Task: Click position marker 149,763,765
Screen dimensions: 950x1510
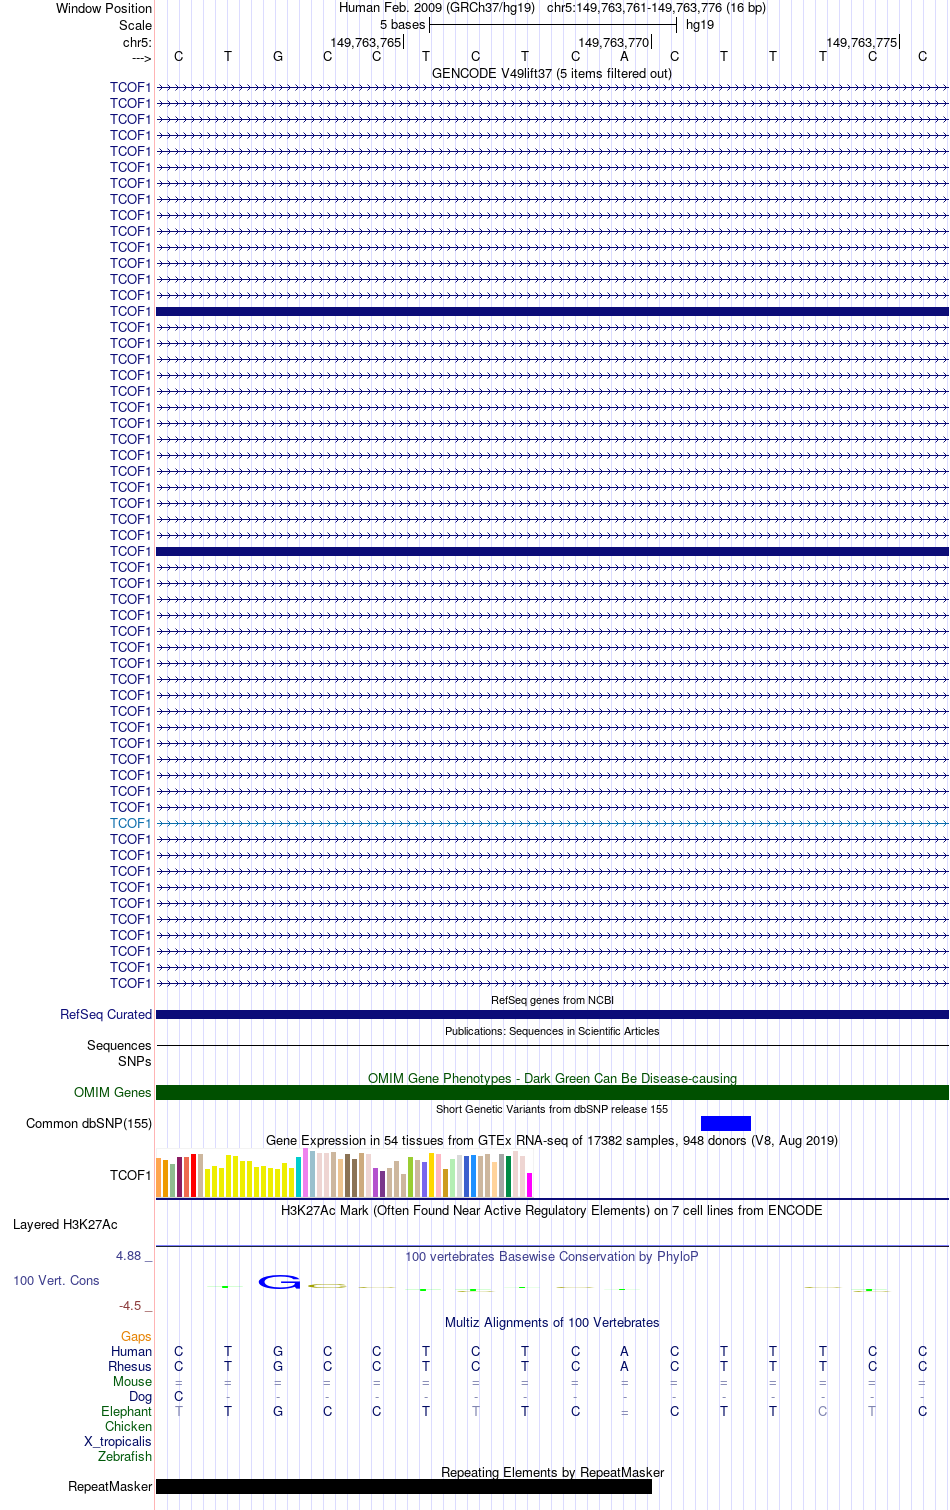Action: tap(365, 42)
